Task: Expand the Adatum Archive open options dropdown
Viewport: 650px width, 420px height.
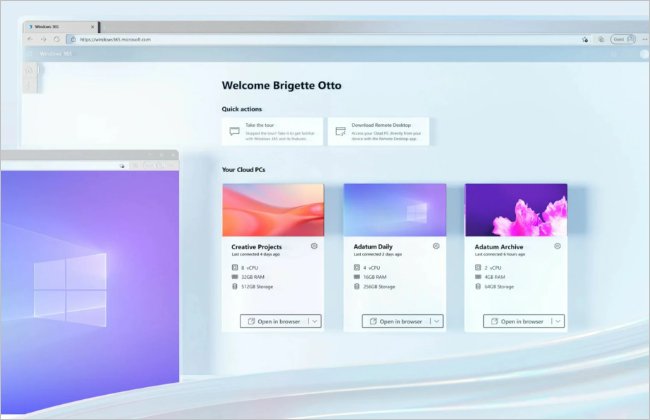Action: point(558,321)
